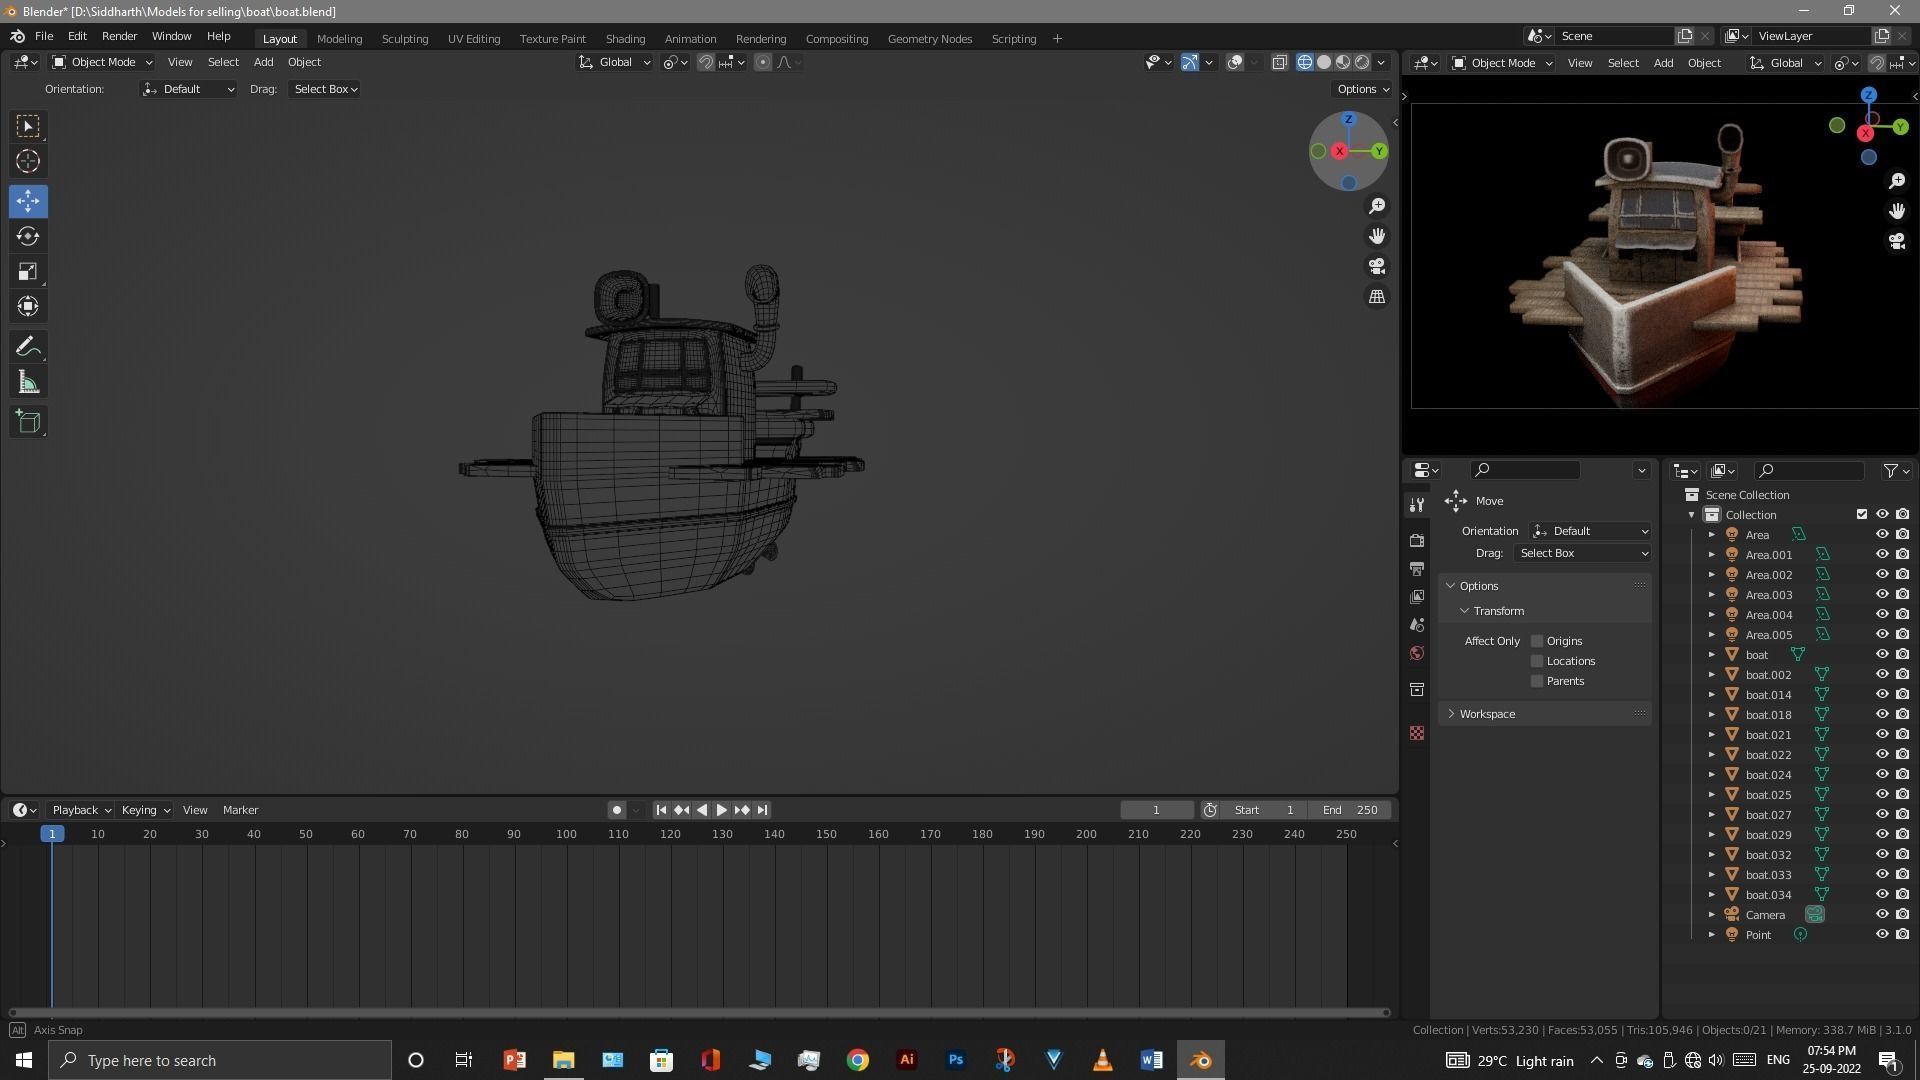1920x1080 pixels.
Task: Click timeline horizontal scrollbar
Action: coord(699,1012)
